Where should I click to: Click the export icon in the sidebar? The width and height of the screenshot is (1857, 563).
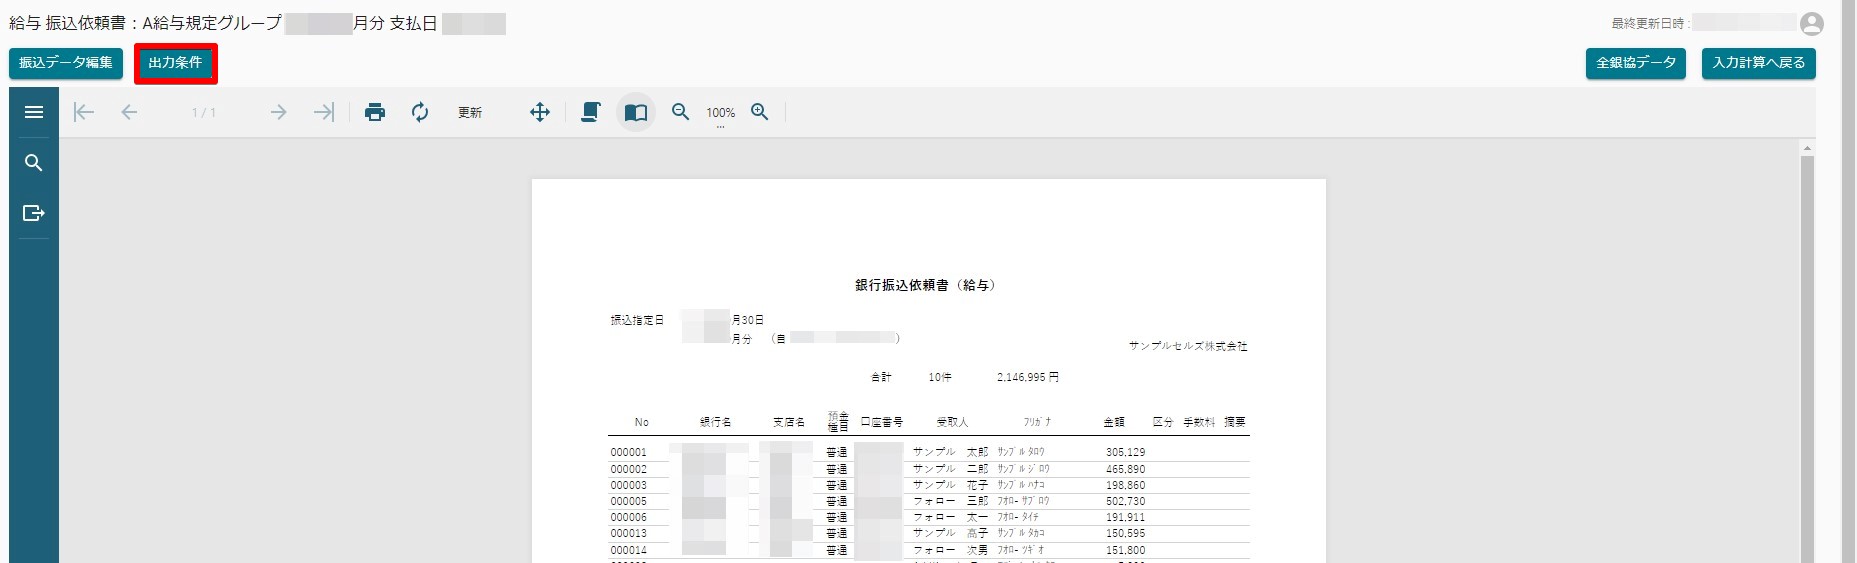pyautogui.click(x=34, y=213)
